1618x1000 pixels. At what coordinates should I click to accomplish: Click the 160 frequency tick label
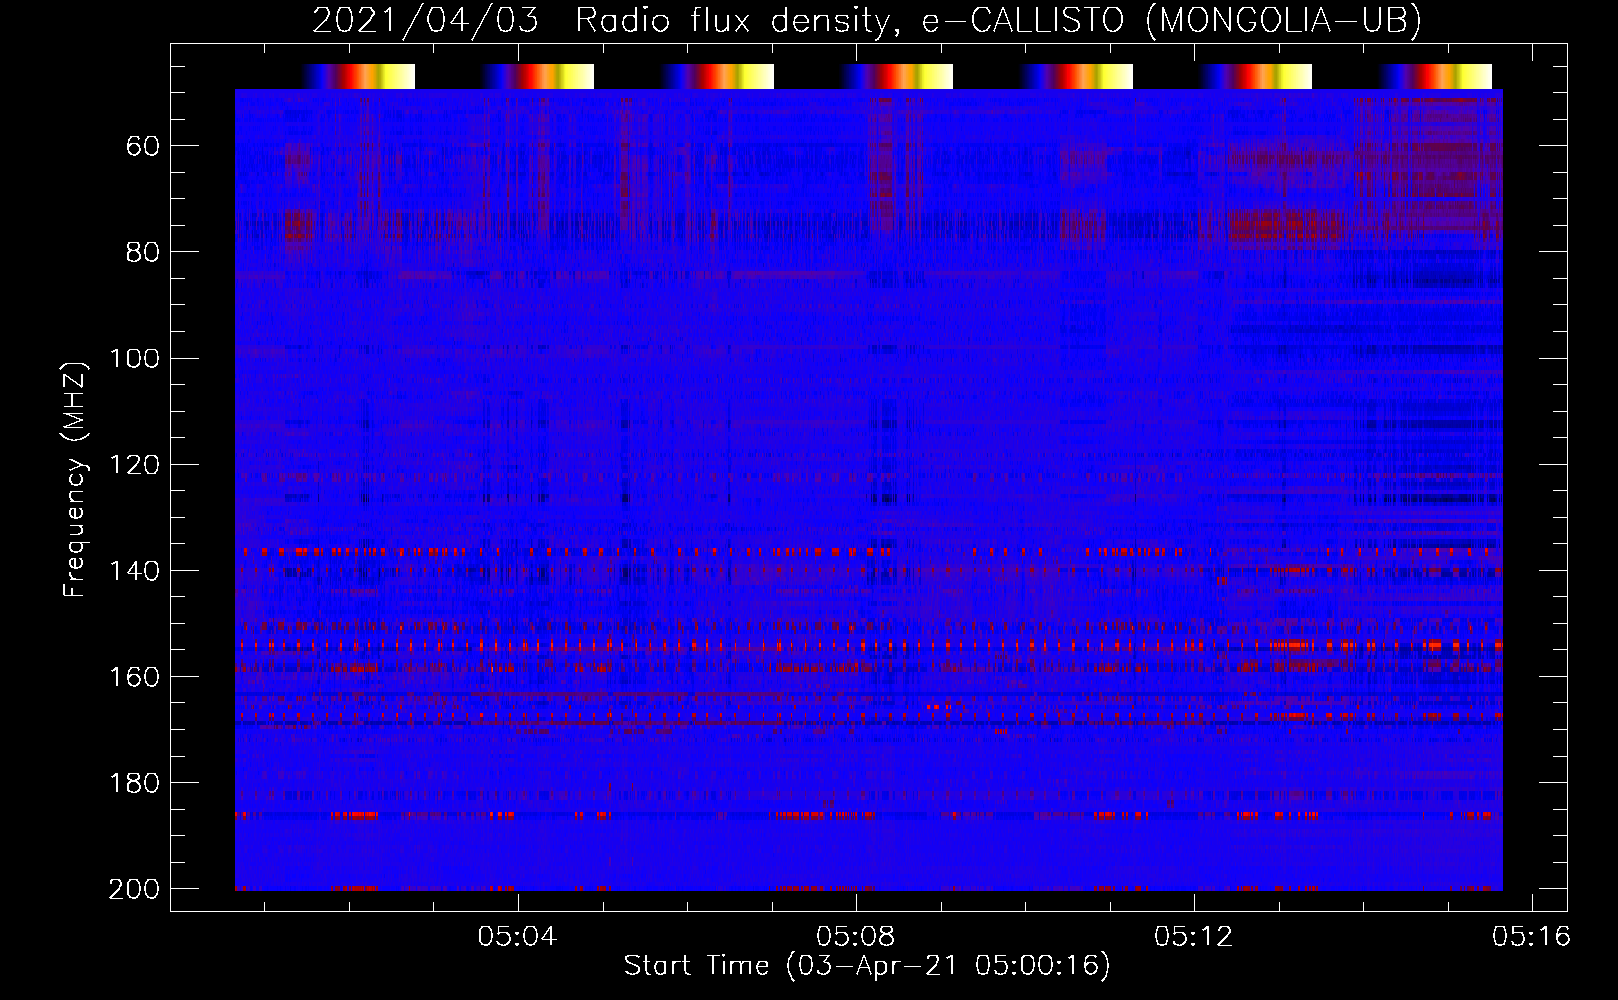click(134, 677)
